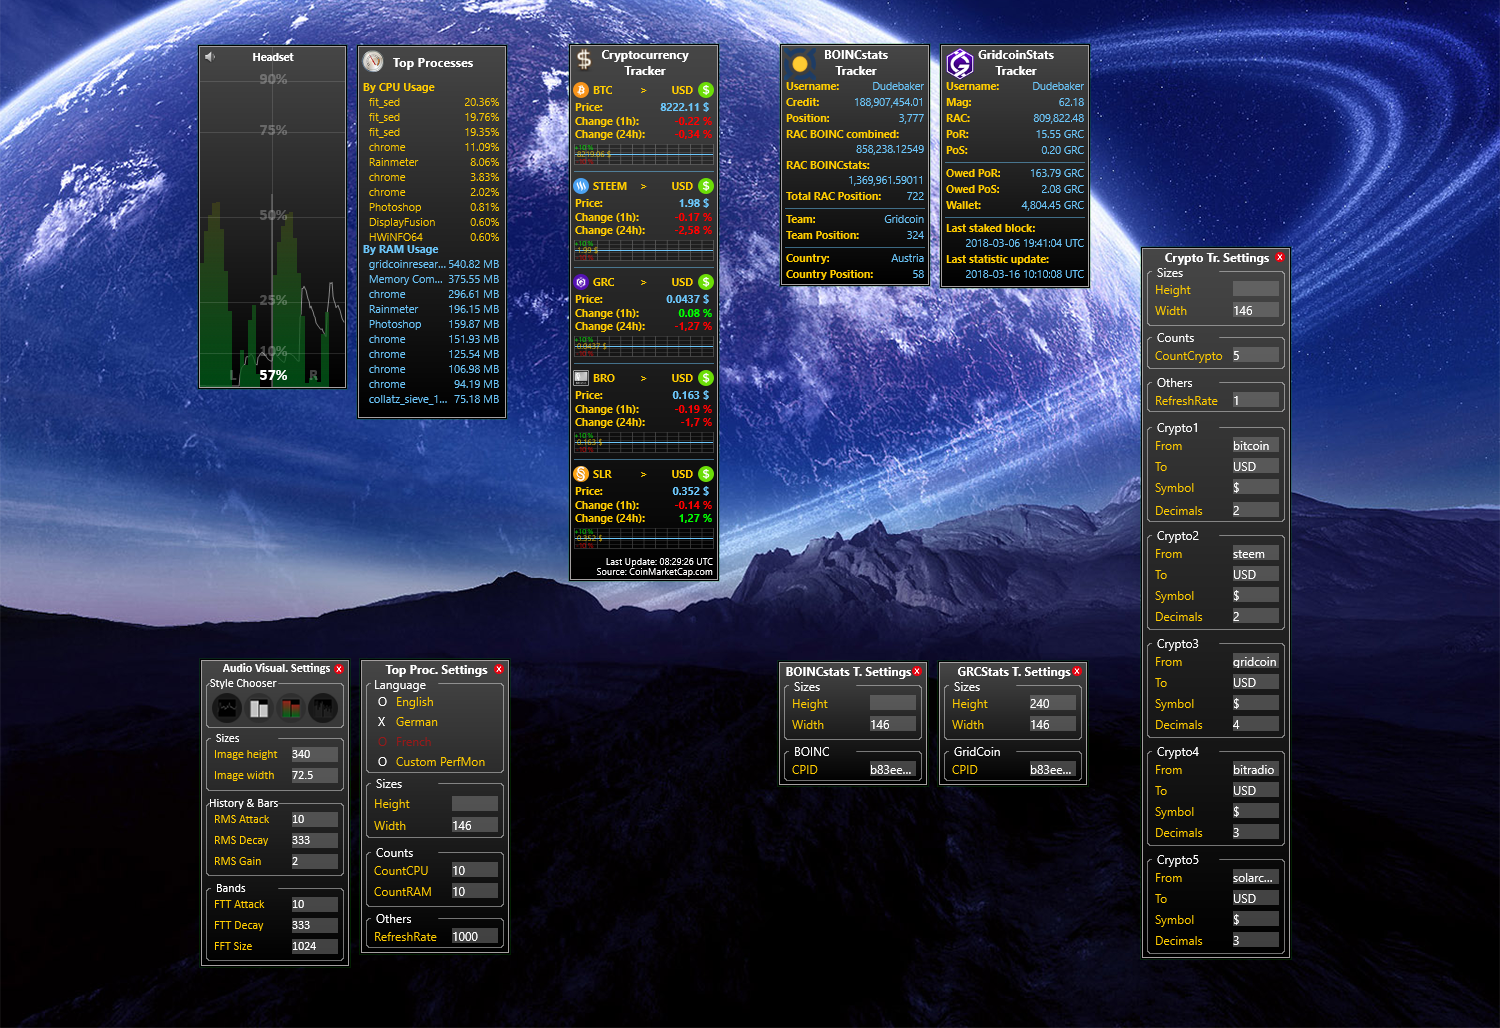Image resolution: width=1500 pixels, height=1028 pixels.
Task: Click the CountCrypto field showing 5
Action: click(x=1255, y=355)
